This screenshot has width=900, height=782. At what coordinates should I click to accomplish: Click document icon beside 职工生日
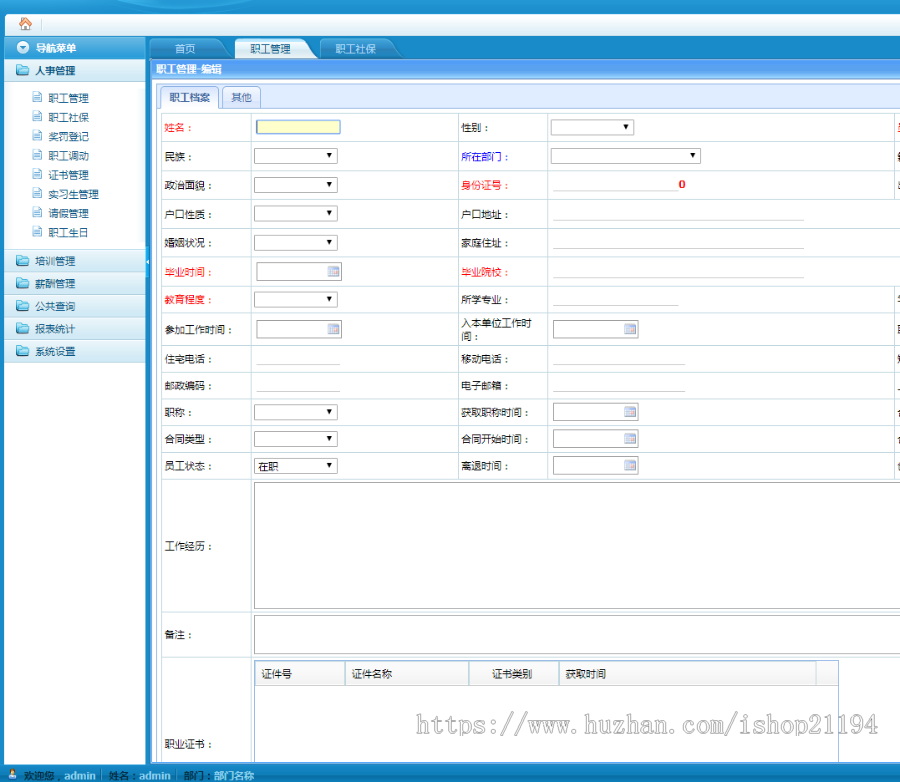tap(37, 231)
